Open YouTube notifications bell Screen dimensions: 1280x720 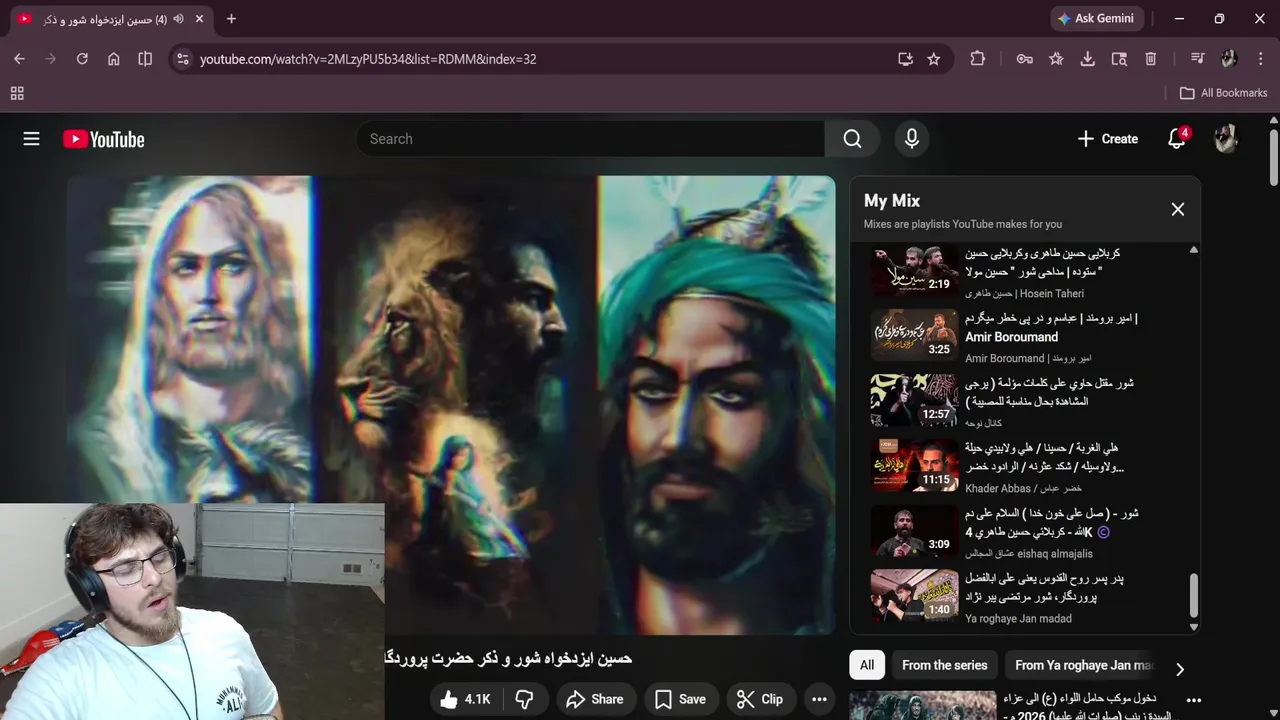click(1177, 139)
